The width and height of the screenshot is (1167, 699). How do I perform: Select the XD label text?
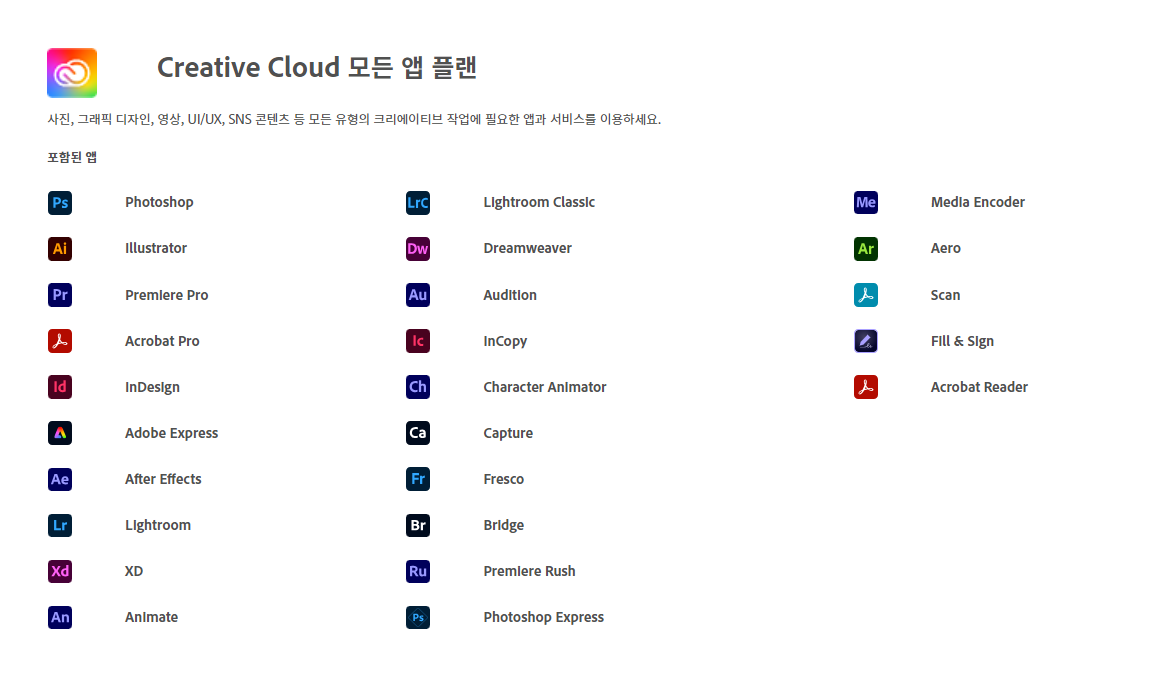[136, 571]
